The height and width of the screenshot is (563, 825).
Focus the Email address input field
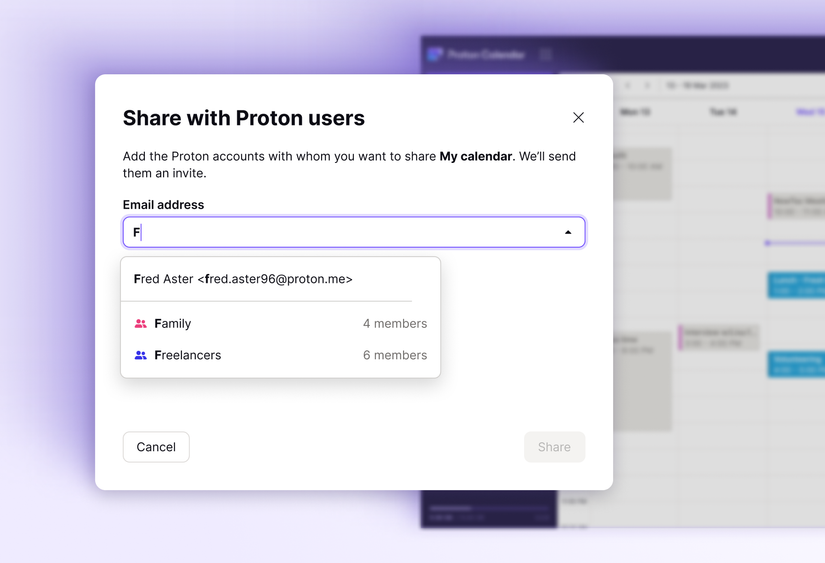click(x=340, y=232)
